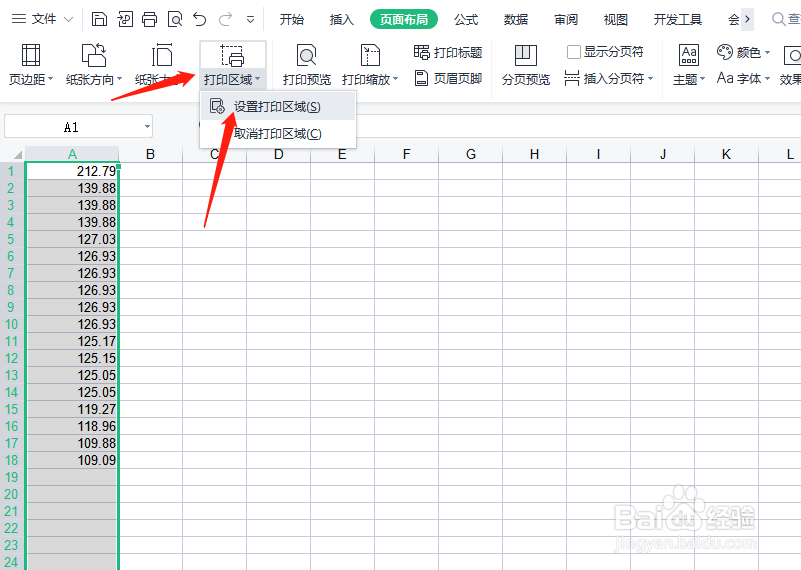Click the 页边距 margins icon
The image size is (801, 570).
[31, 55]
